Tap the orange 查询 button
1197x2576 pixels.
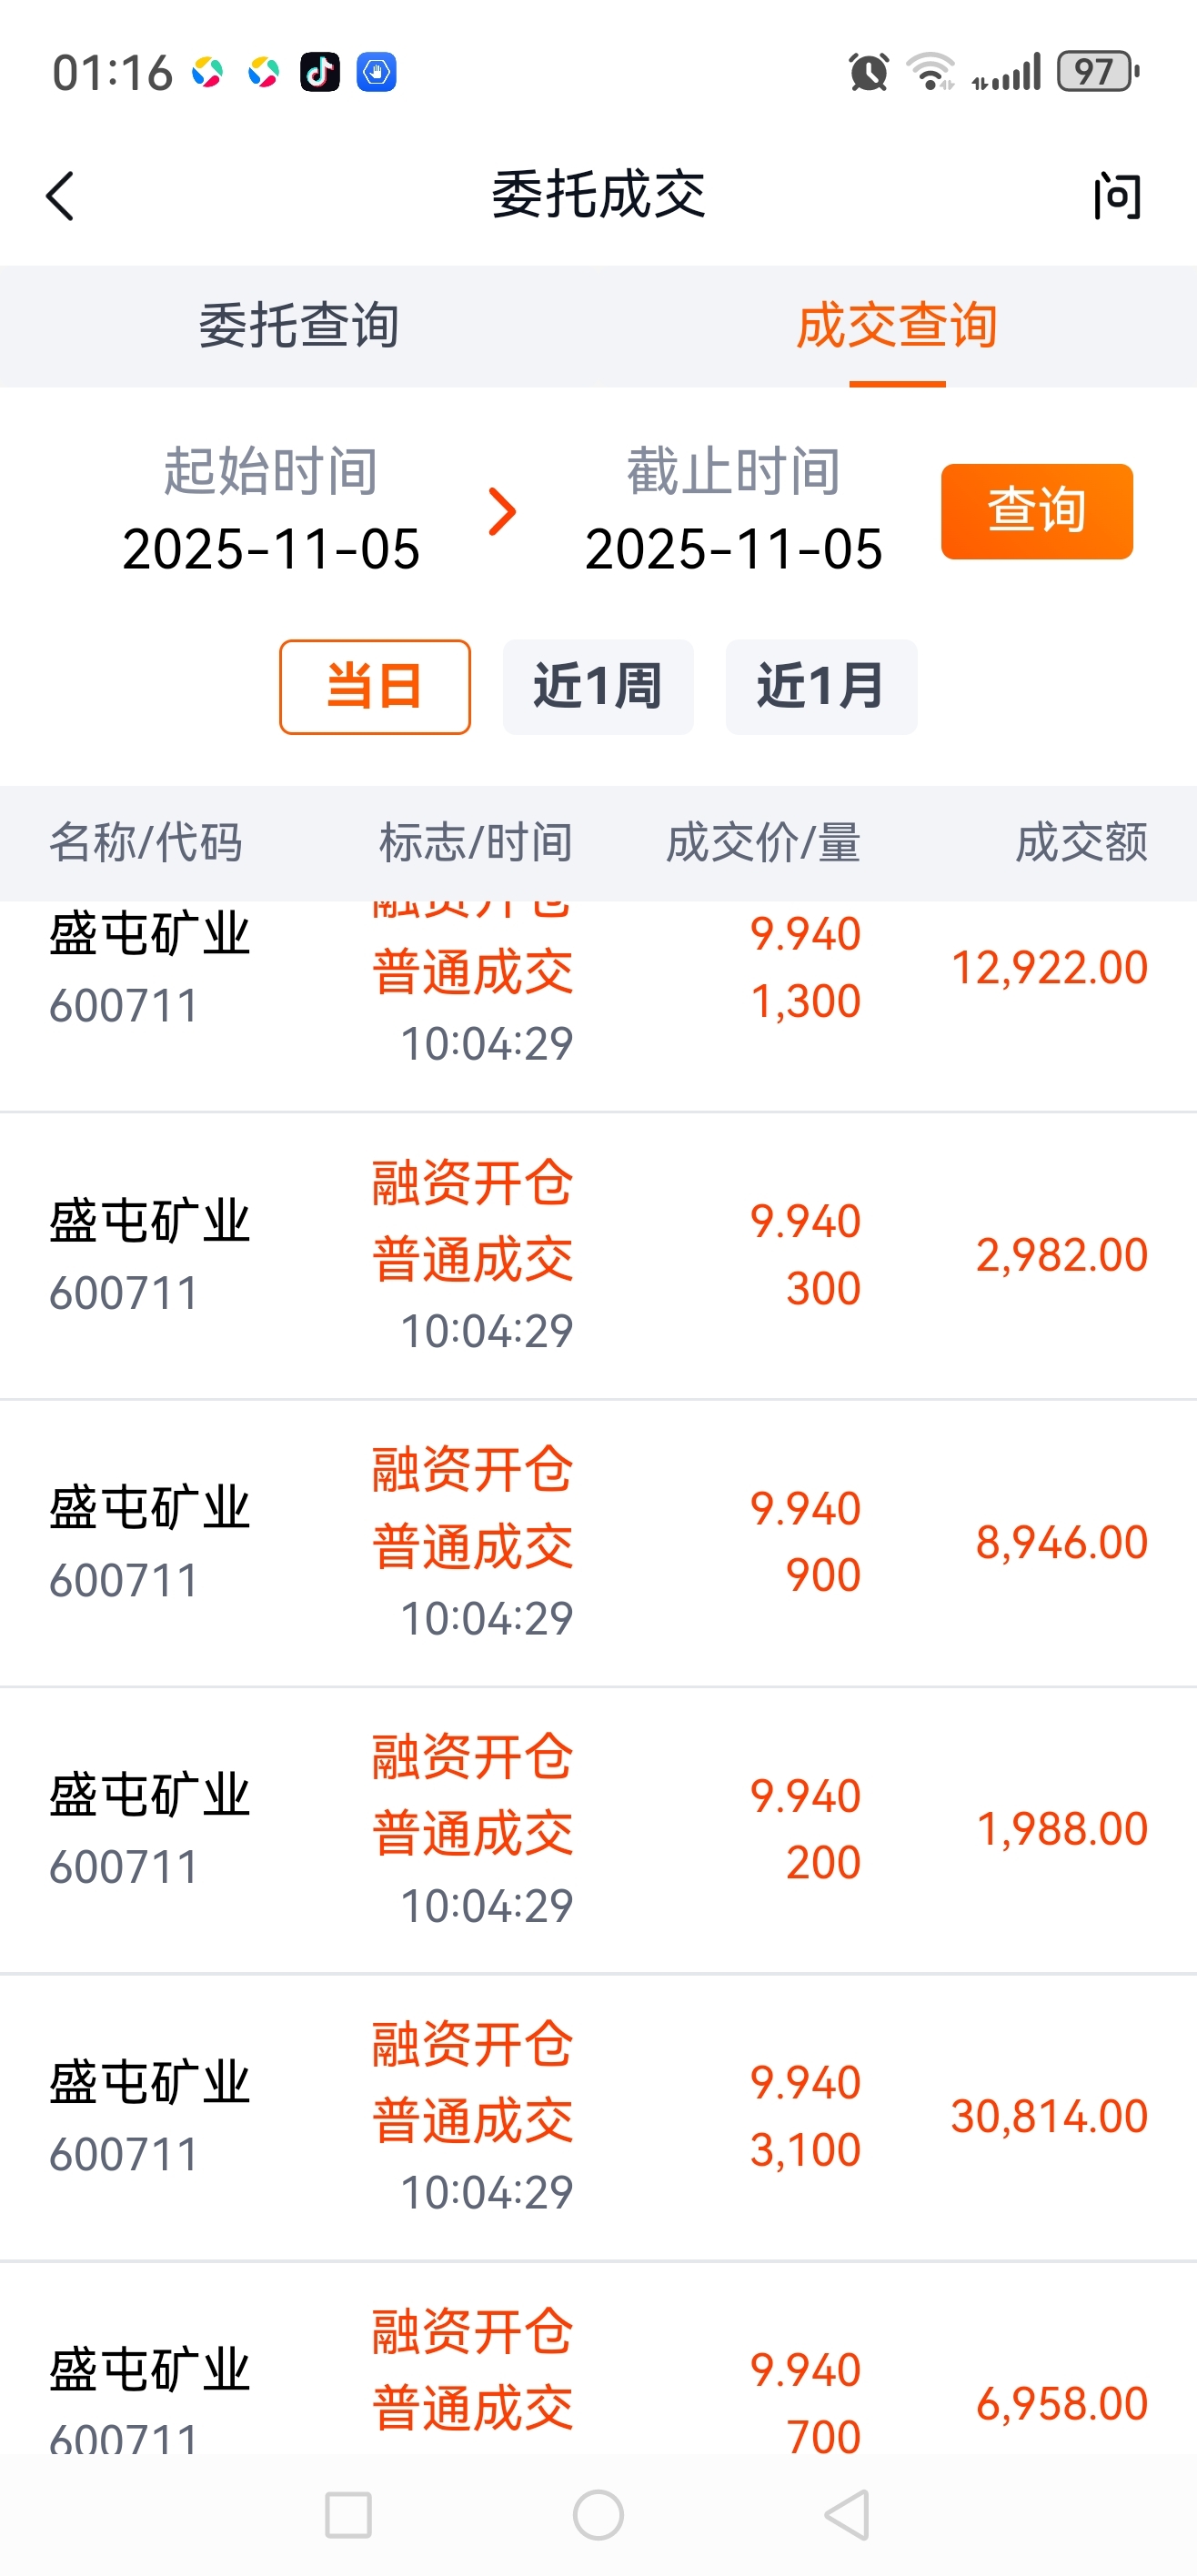pyautogui.click(x=1037, y=511)
